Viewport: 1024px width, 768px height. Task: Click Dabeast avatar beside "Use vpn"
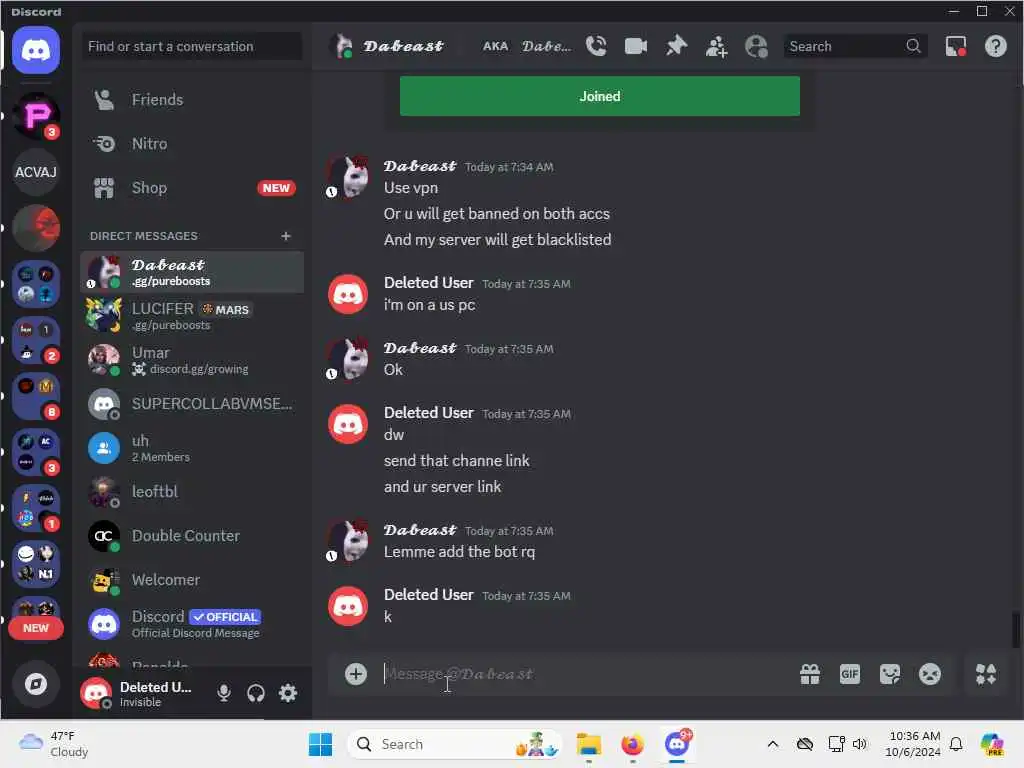click(348, 177)
